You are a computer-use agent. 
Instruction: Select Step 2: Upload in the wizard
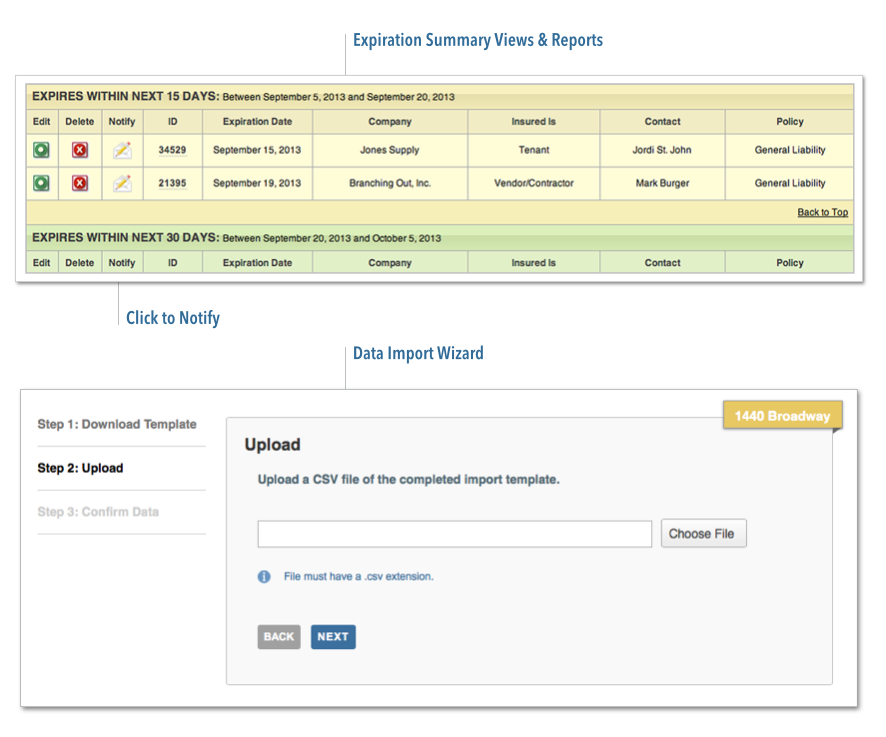click(80, 468)
